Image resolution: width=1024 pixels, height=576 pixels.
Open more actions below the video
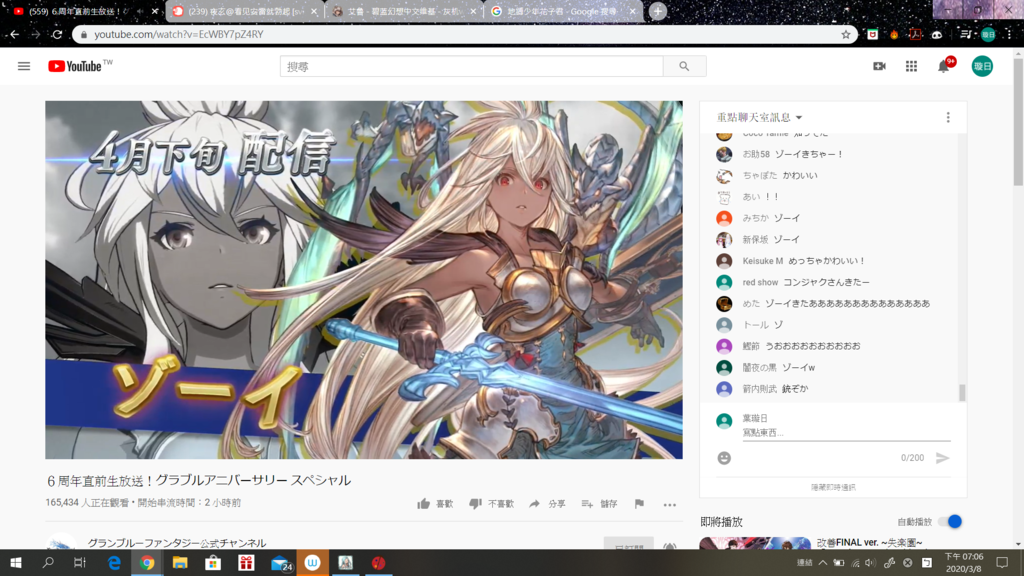(x=669, y=504)
